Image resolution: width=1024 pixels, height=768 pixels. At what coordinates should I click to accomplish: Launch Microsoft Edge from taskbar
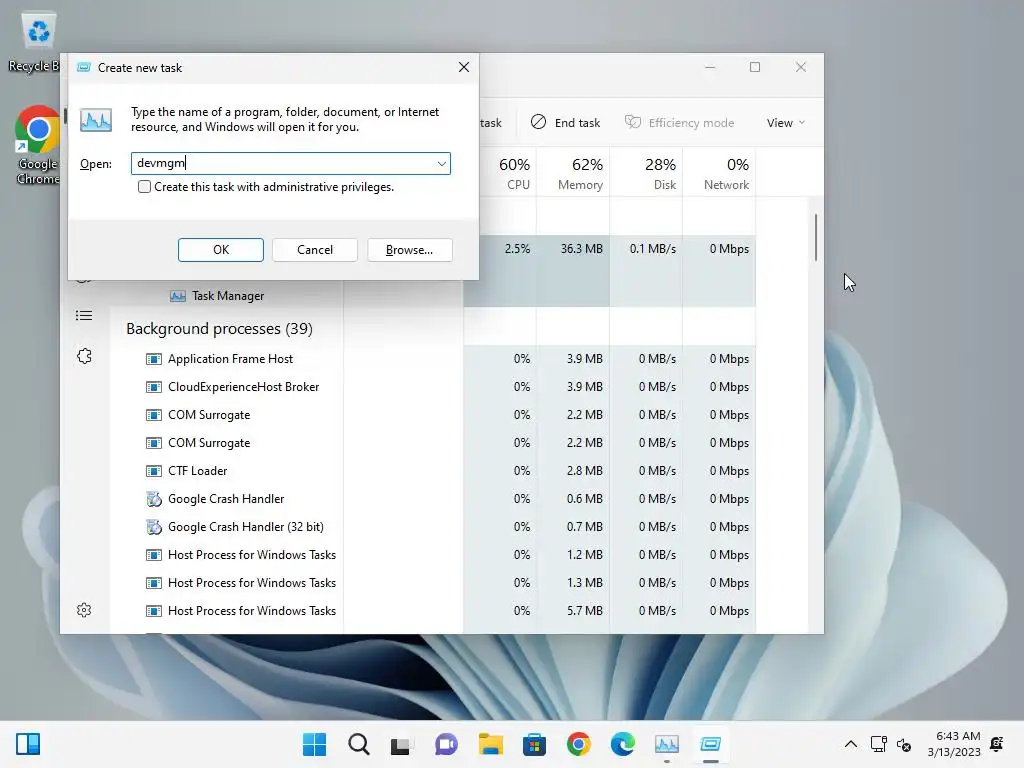coord(622,744)
